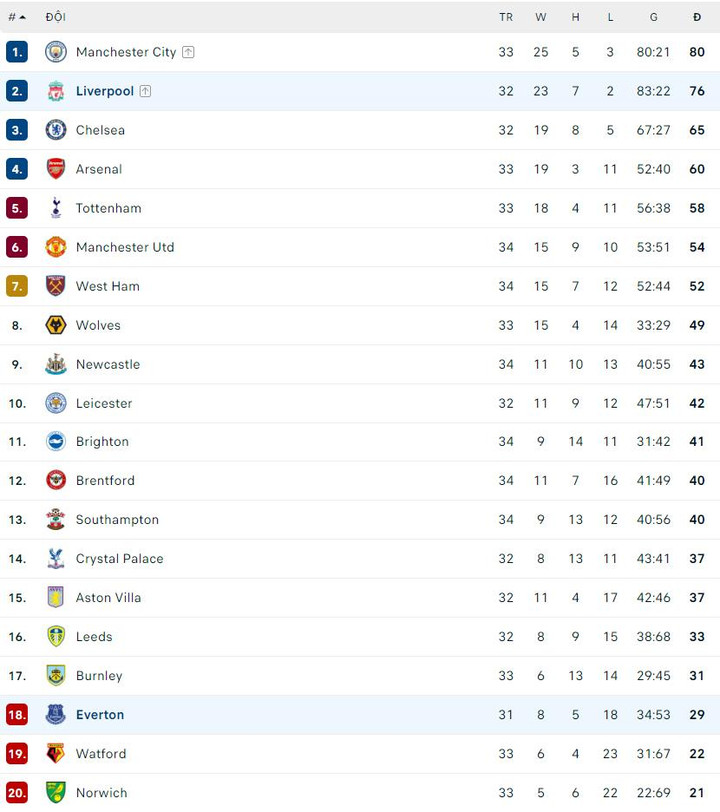Open the Everton team link

100,715
